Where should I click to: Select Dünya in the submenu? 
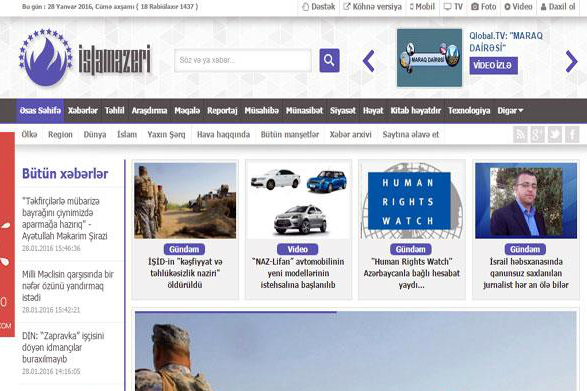coord(95,134)
